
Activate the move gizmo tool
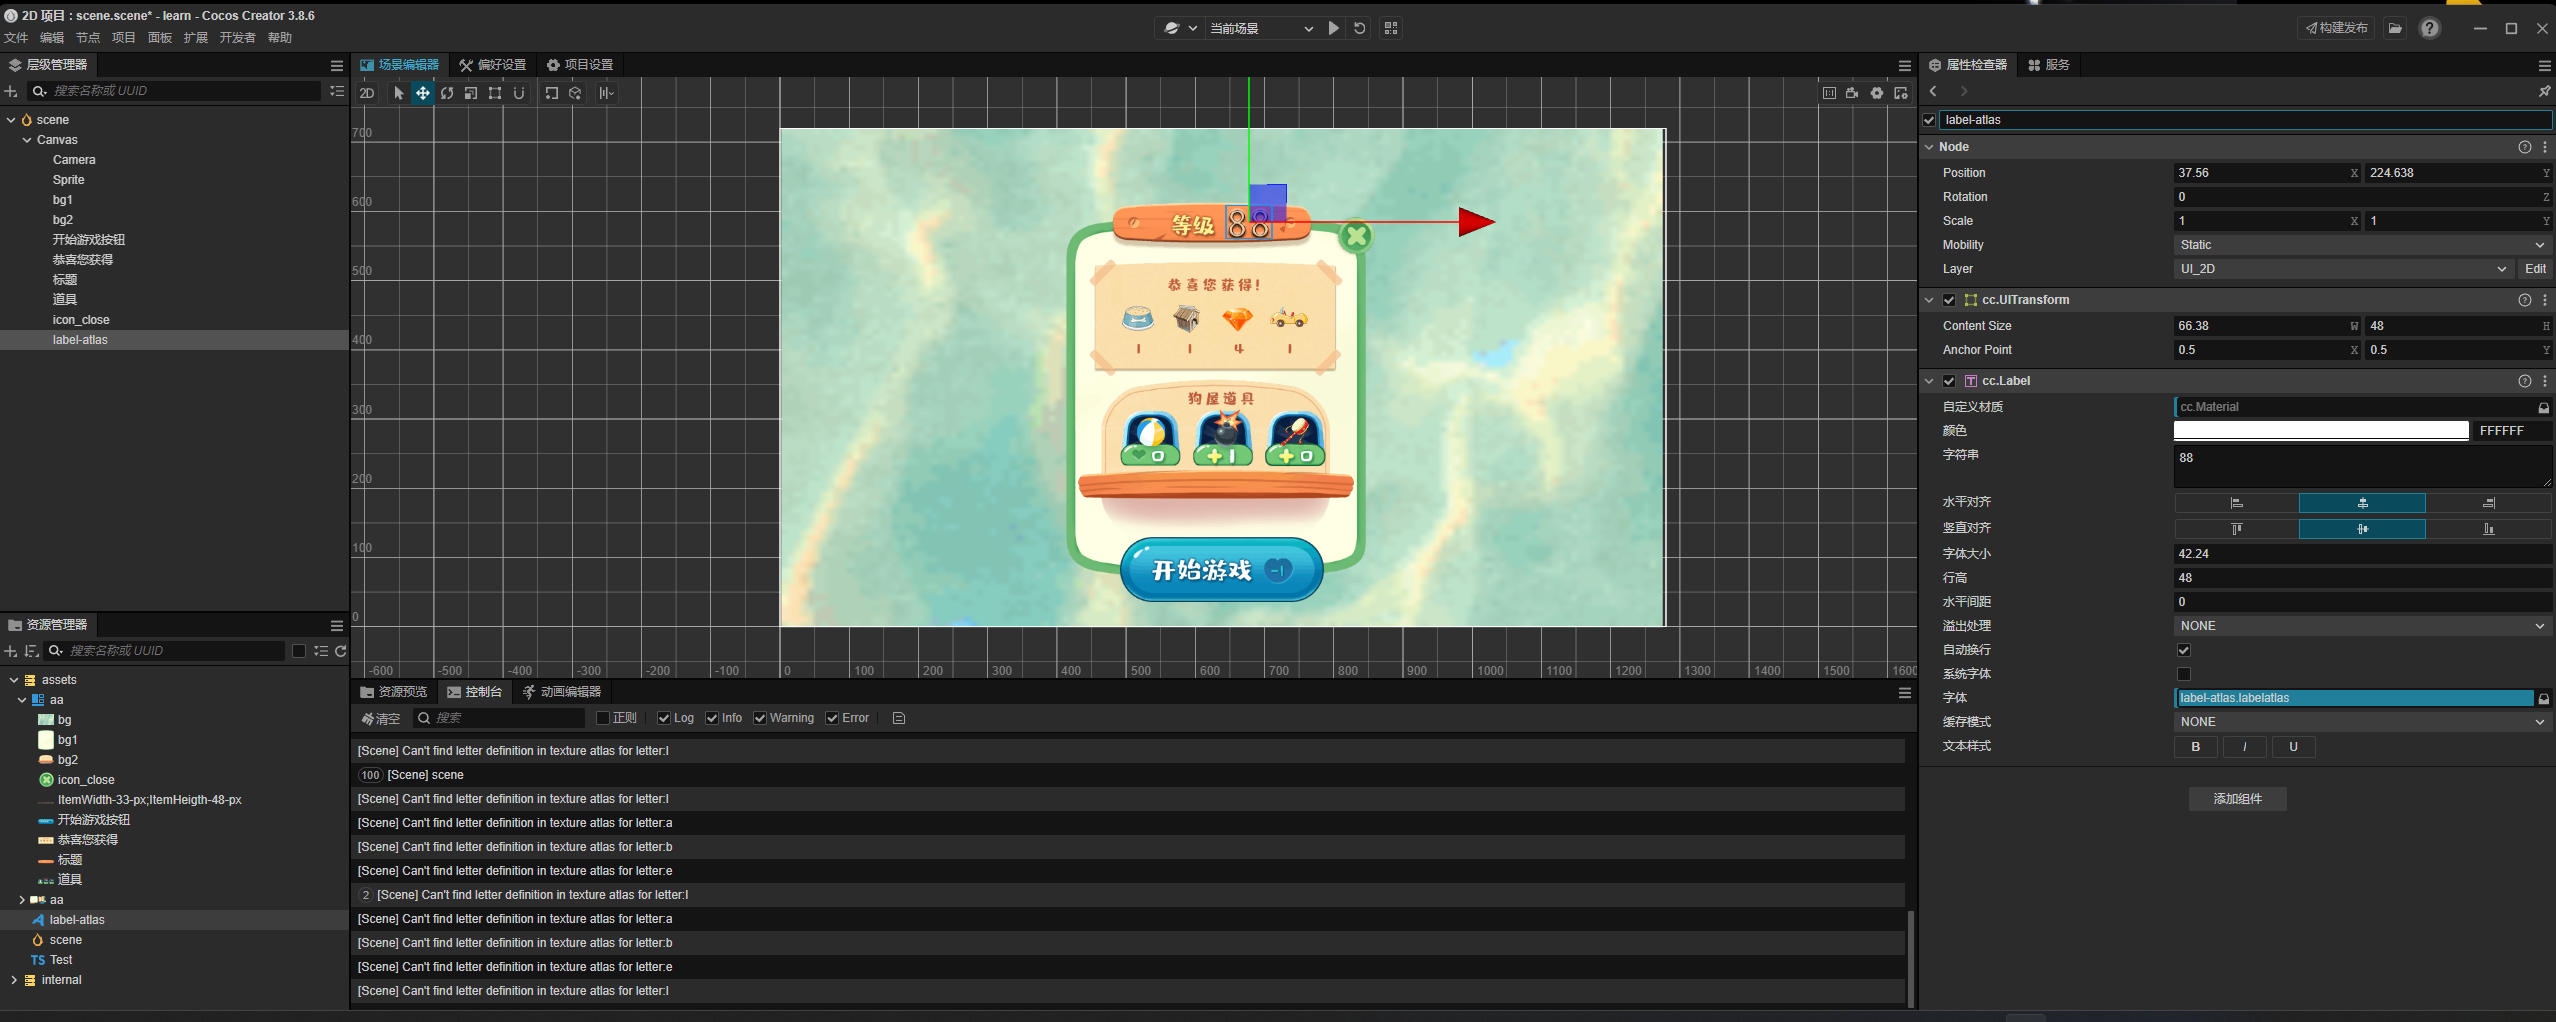click(423, 93)
